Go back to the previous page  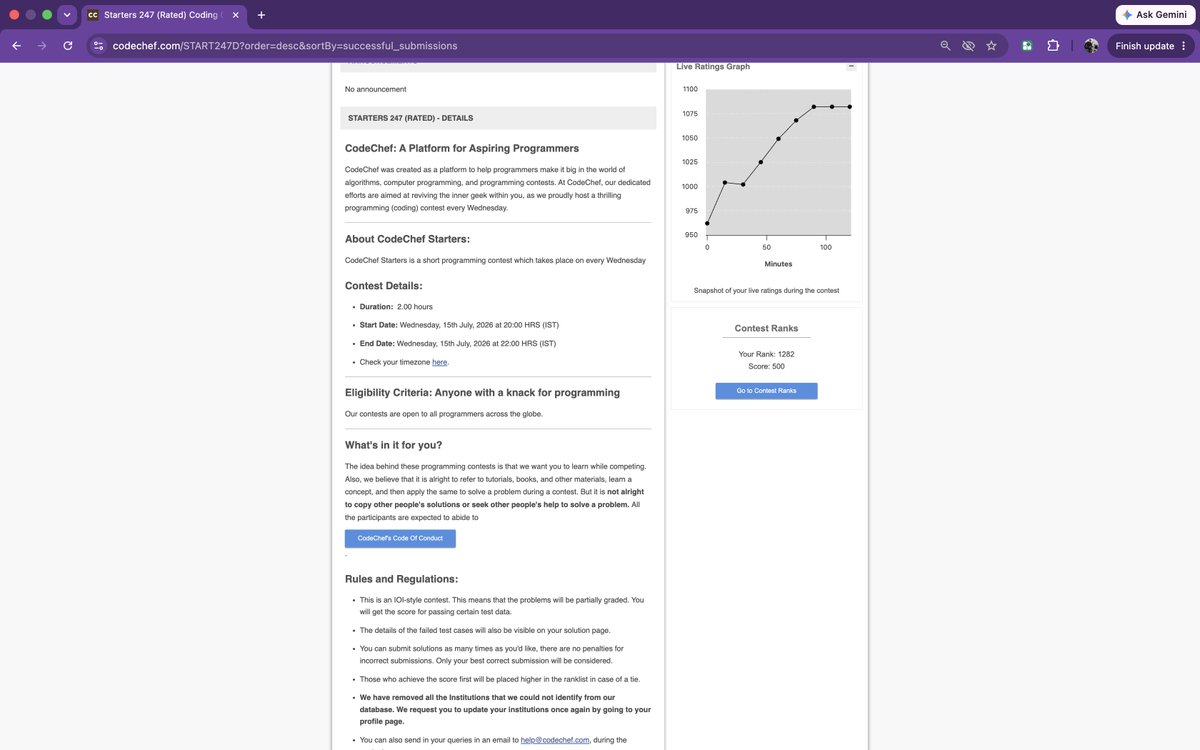coord(16,46)
